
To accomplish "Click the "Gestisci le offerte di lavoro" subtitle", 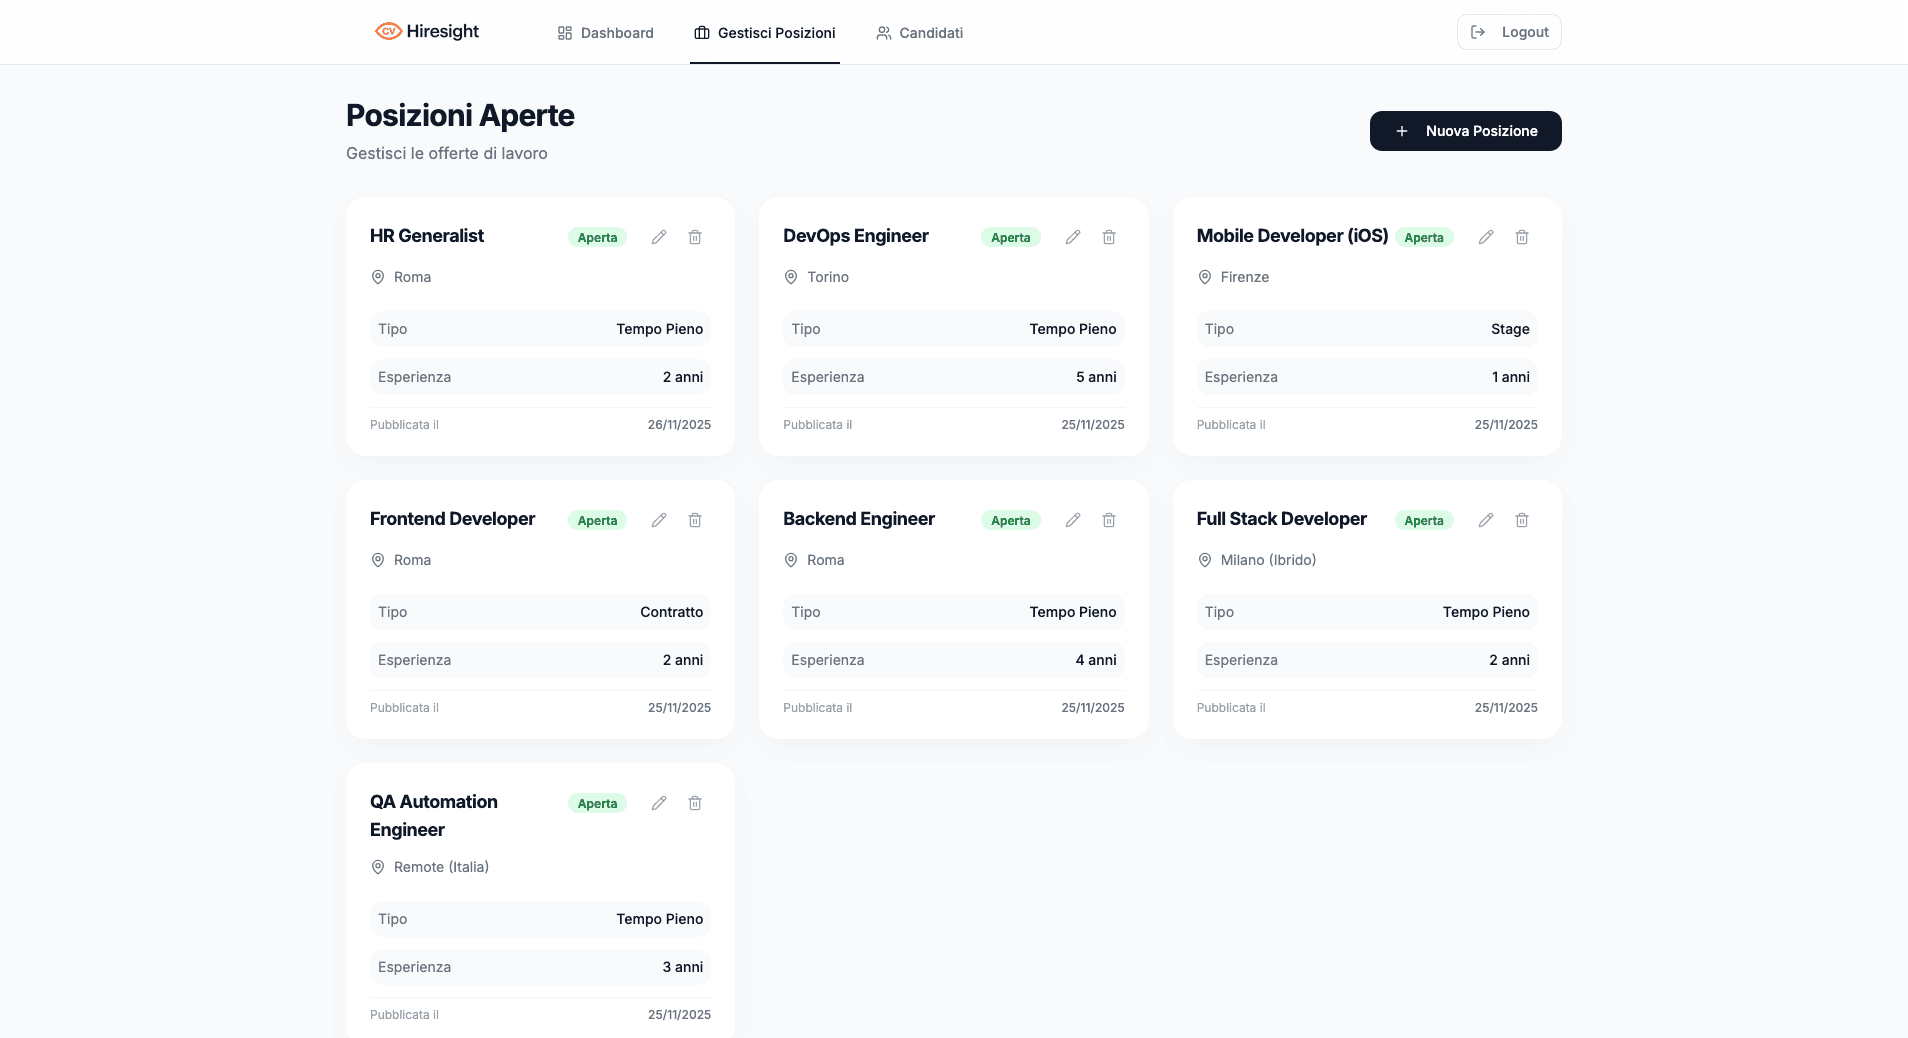I will pos(447,153).
